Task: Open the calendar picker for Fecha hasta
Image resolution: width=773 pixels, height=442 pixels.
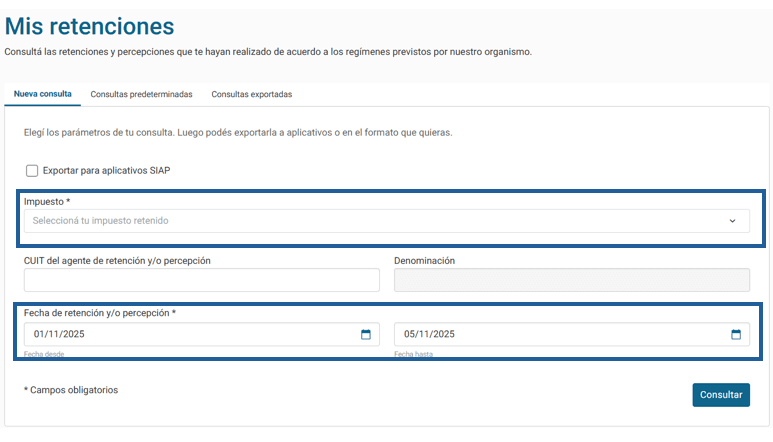Action: click(736, 334)
